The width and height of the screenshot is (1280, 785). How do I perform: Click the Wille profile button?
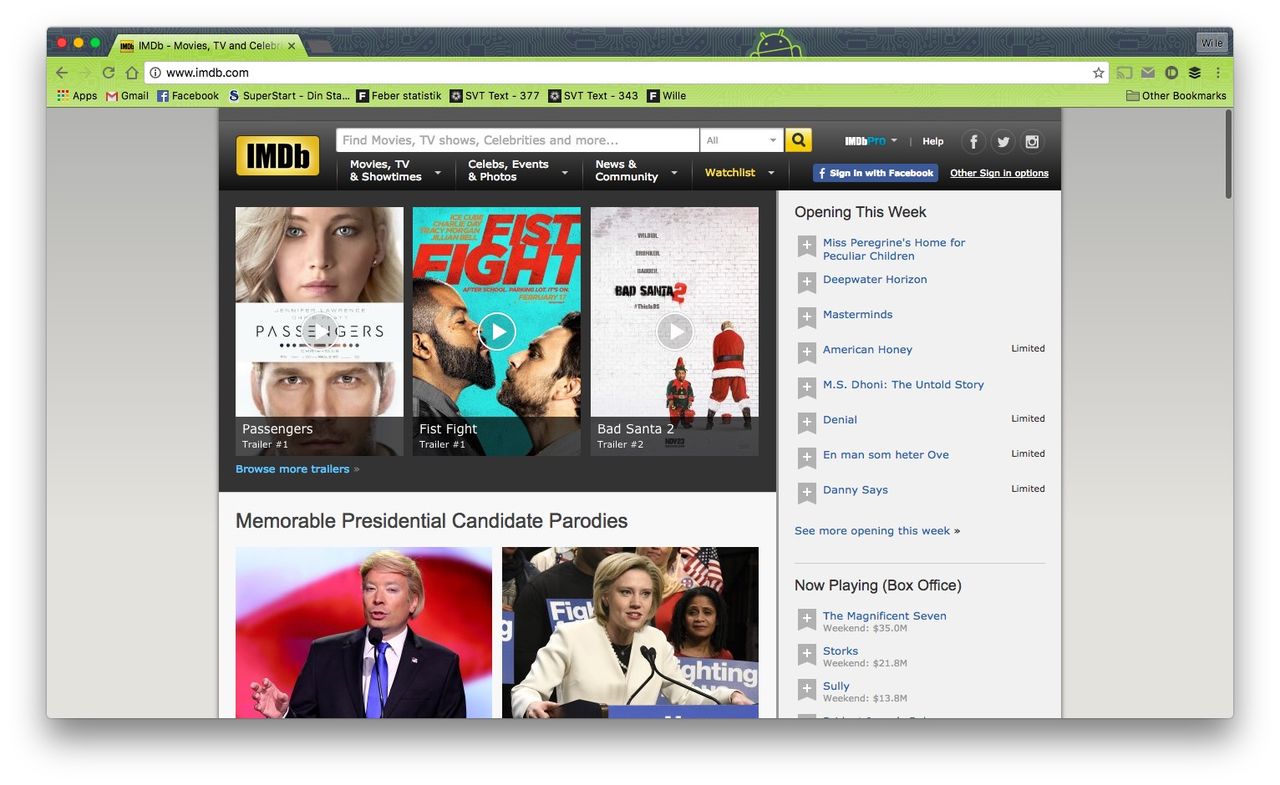coord(1211,43)
